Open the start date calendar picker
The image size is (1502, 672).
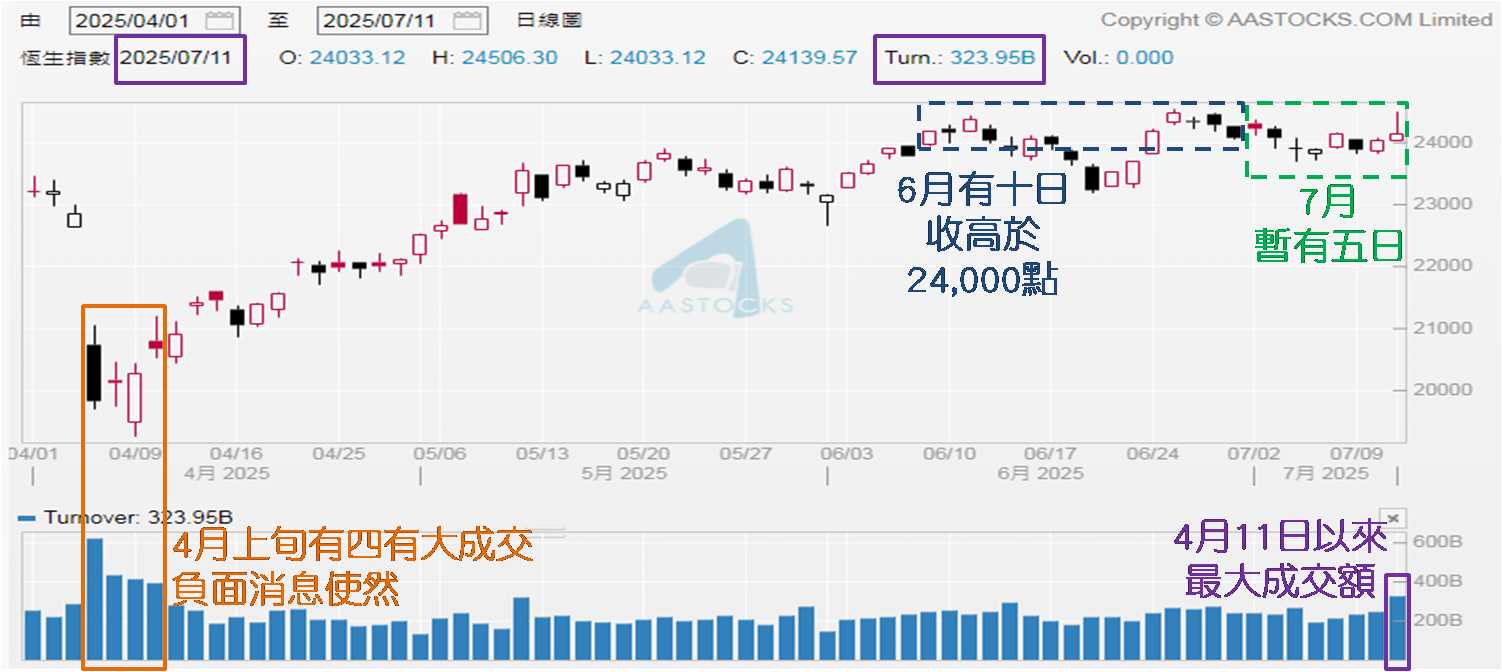click(219, 20)
